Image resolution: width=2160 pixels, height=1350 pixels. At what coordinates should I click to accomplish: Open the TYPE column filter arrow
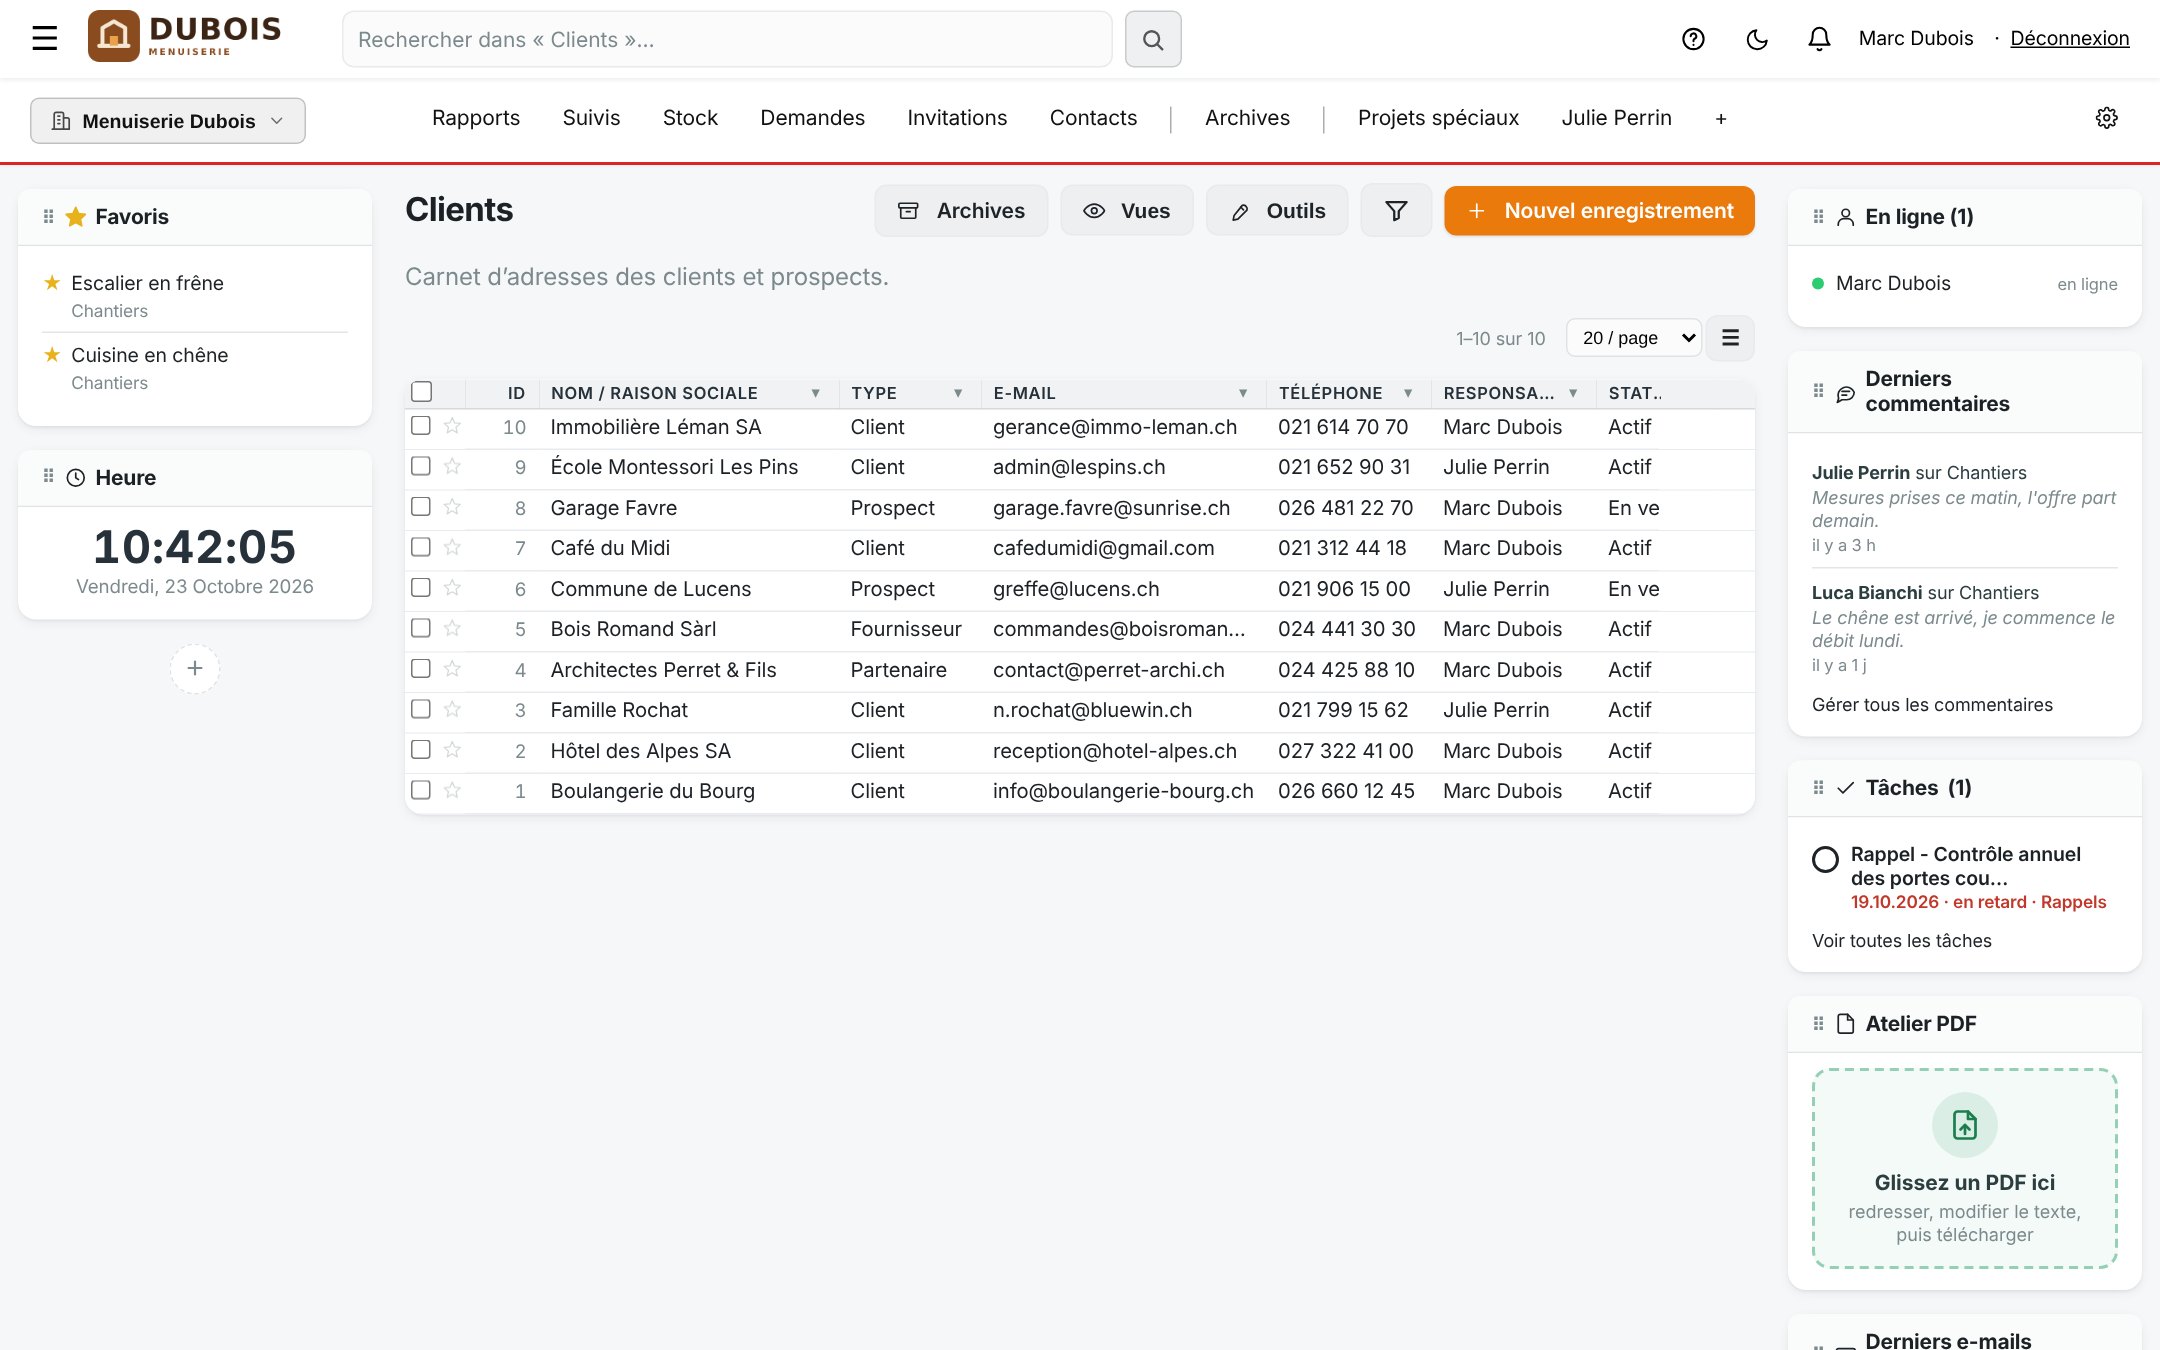pyautogui.click(x=957, y=393)
